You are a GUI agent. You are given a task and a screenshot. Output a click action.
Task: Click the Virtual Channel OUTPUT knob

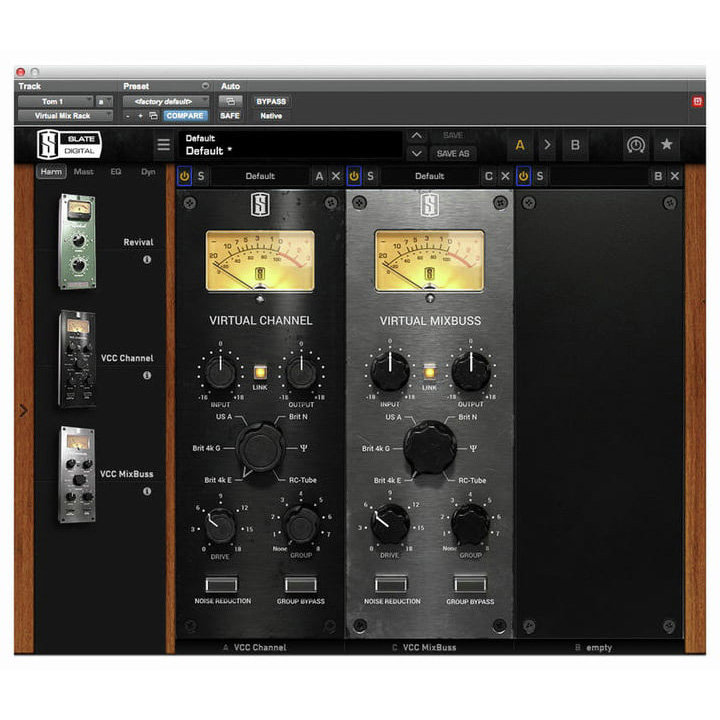click(301, 372)
